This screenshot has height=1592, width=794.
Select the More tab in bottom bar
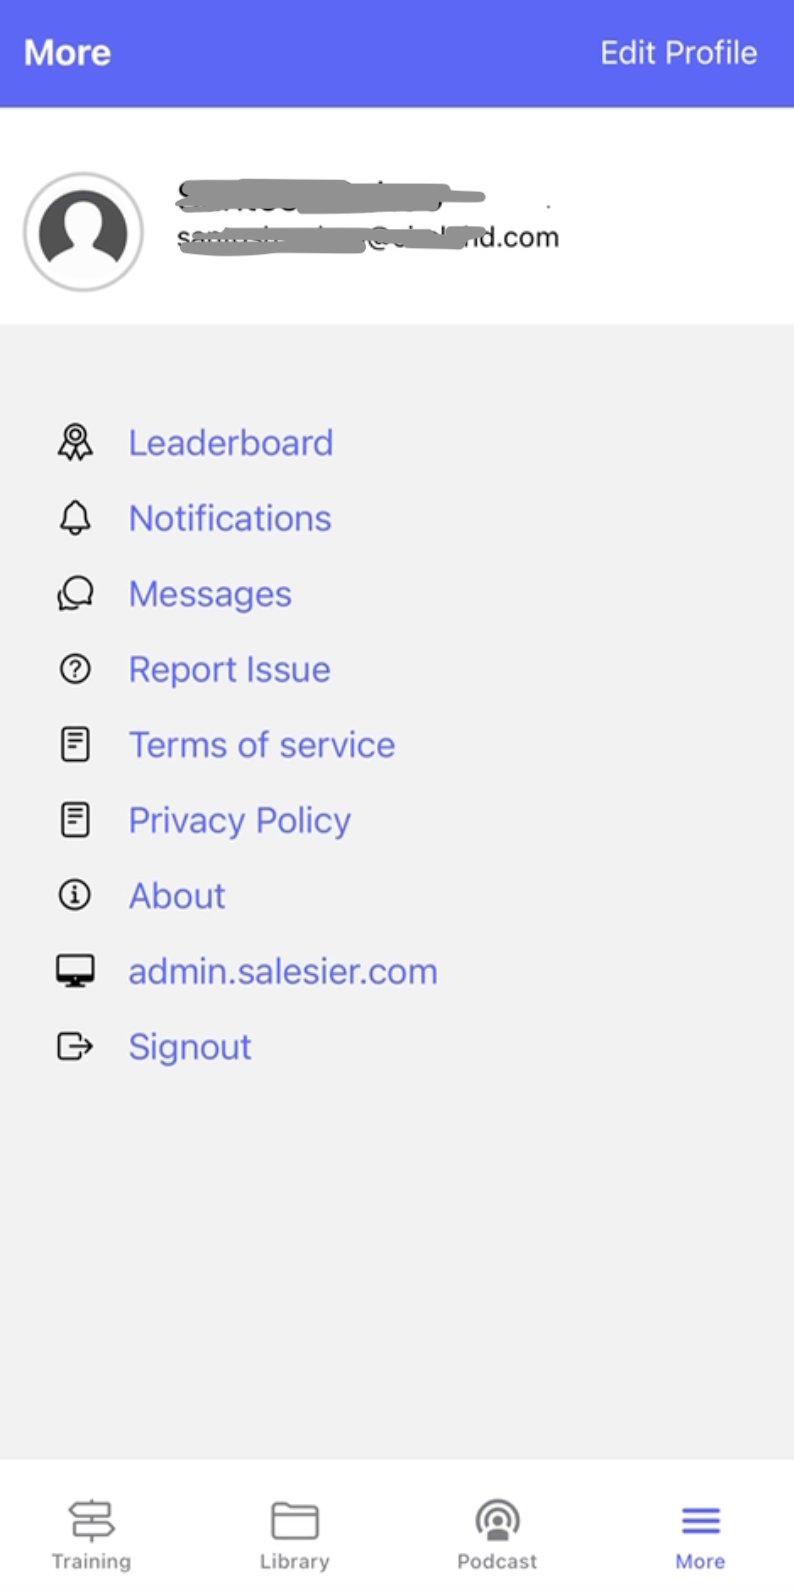[700, 1535]
